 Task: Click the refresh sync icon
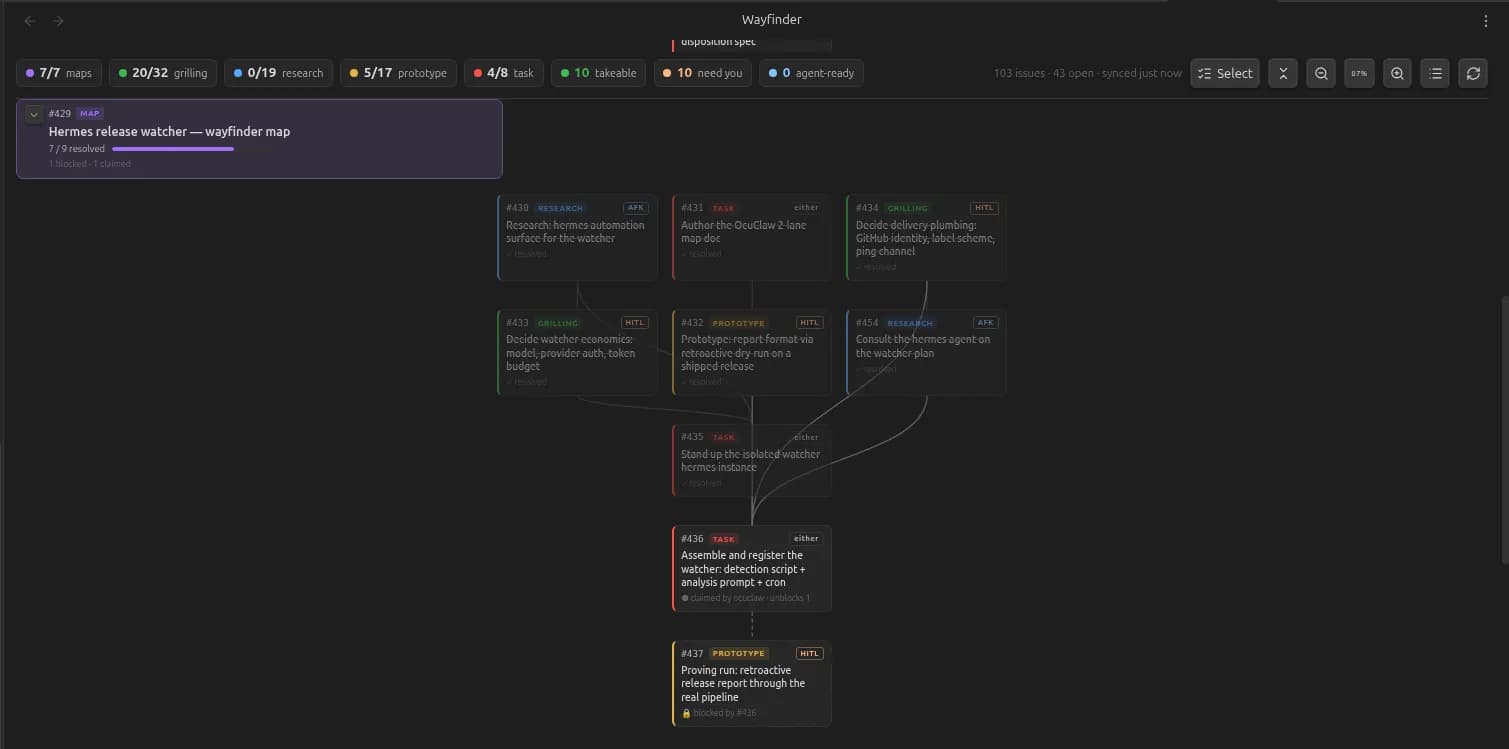[x=1473, y=73]
